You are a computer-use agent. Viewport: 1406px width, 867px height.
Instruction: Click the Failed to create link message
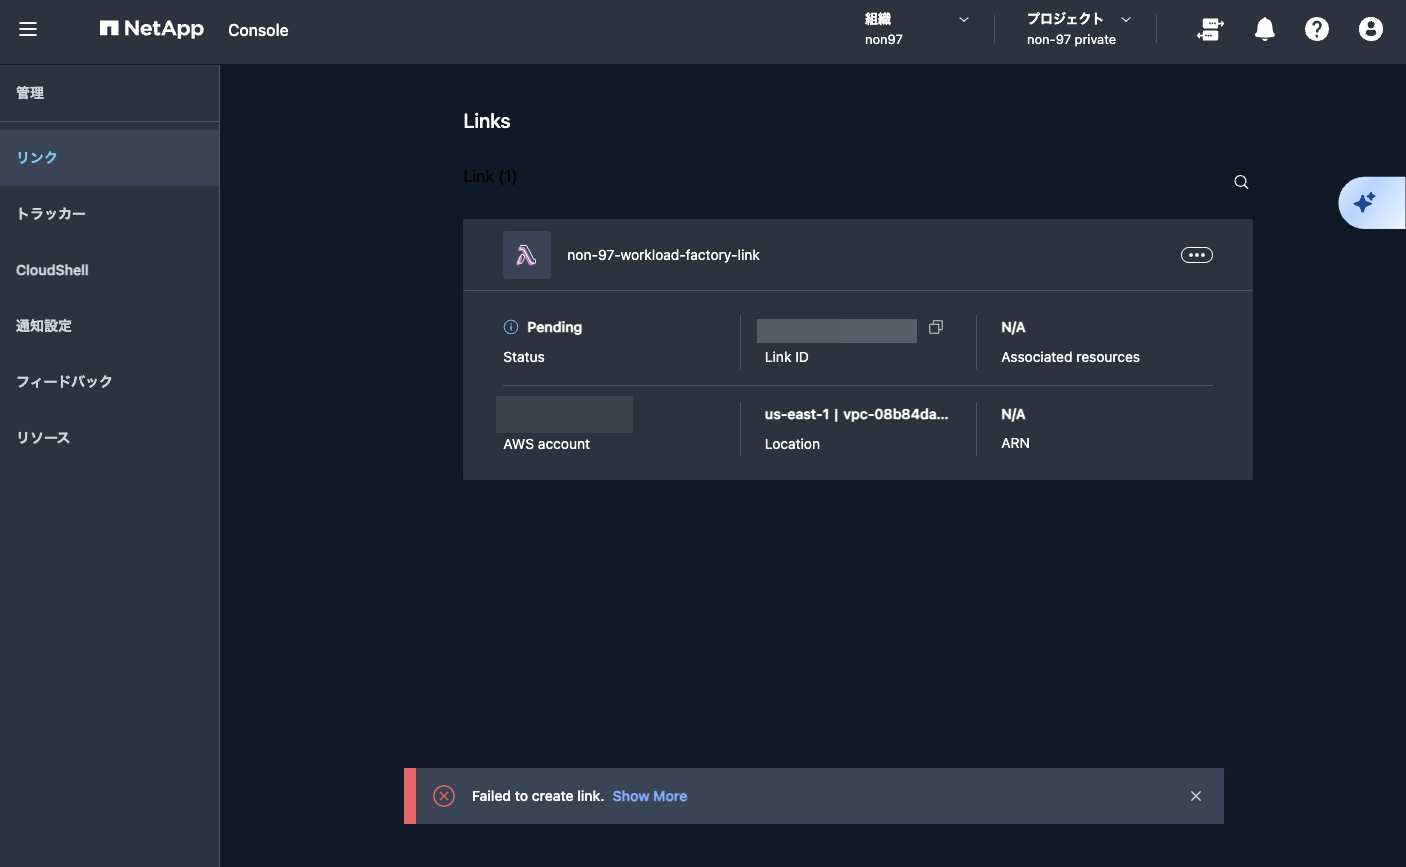(x=538, y=796)
